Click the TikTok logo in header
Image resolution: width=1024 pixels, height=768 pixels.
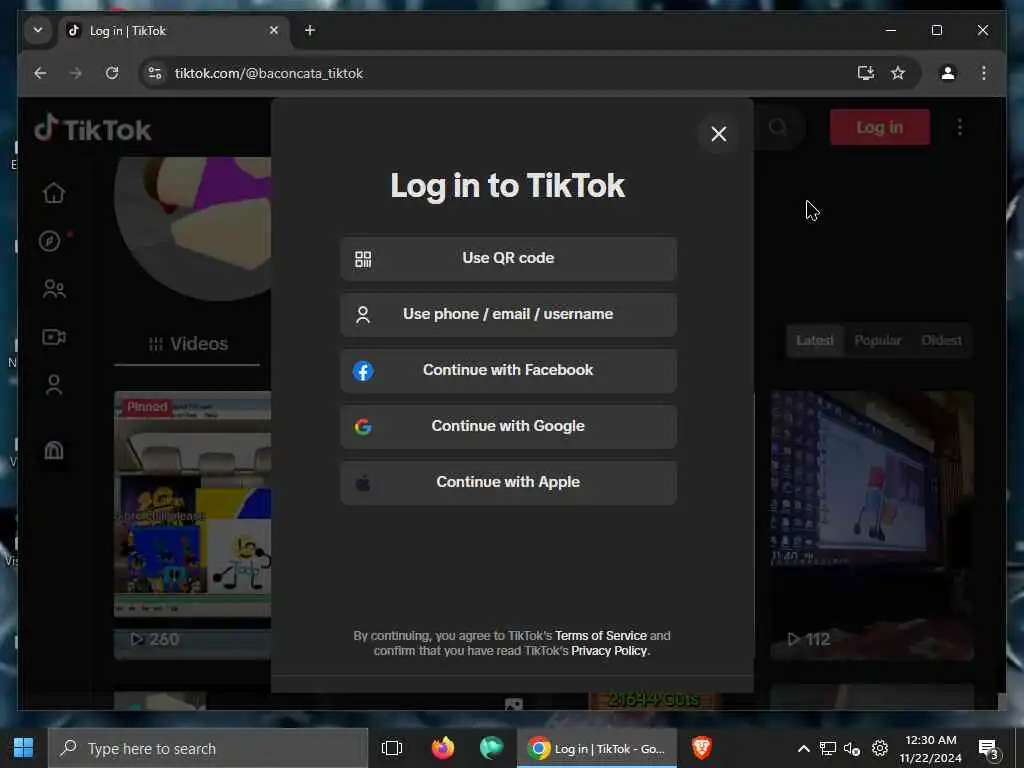click(x=93, y=129)
